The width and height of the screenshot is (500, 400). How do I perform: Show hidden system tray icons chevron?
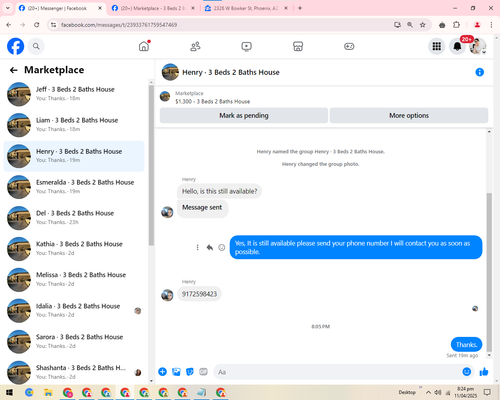(428, 392)
